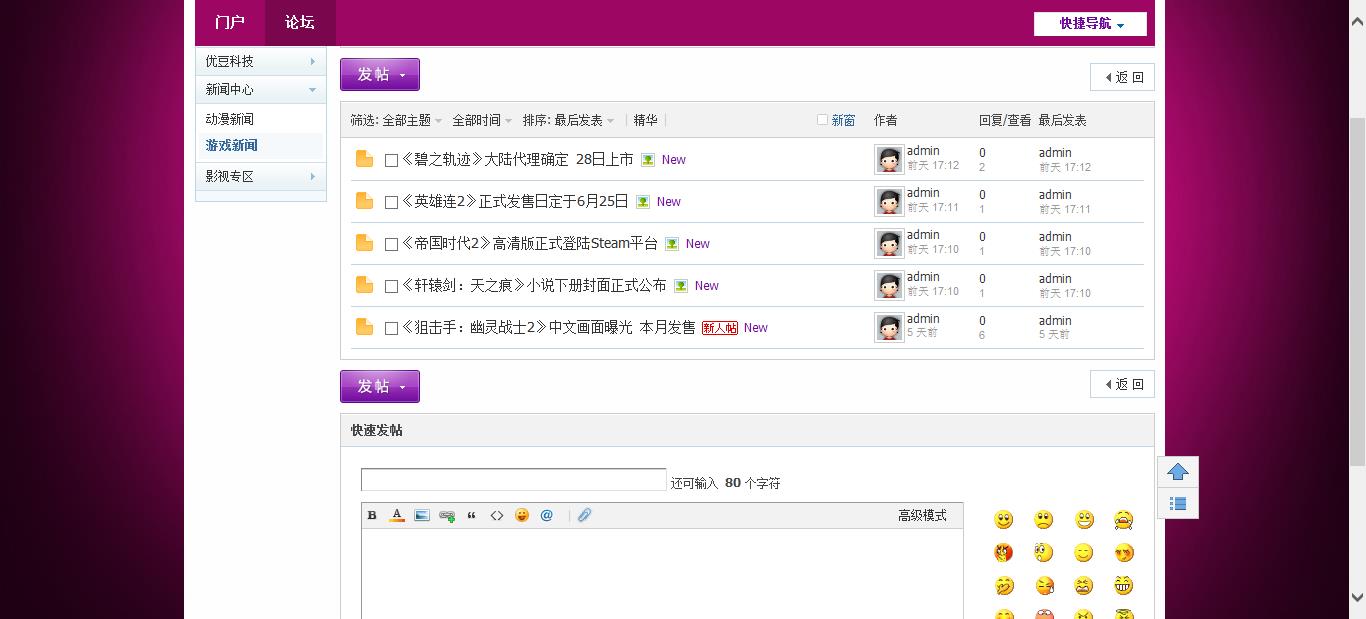Click the 发帖 button above the thread list
The width and height of the screenshot is (1366, 619).
point(380,75)
